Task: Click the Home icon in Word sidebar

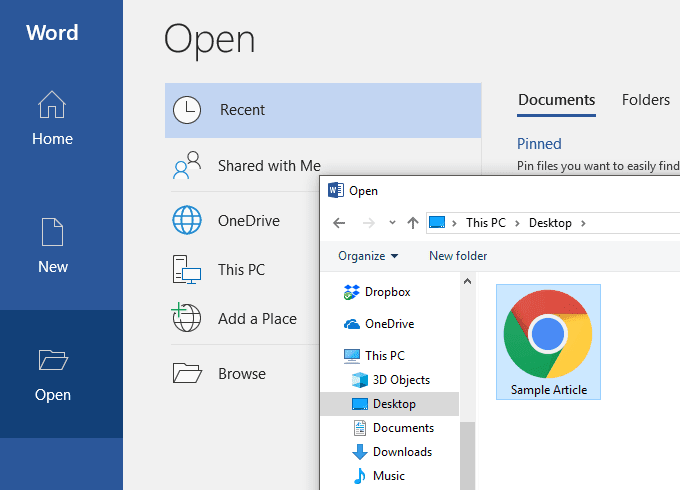Action: (52, 105)
